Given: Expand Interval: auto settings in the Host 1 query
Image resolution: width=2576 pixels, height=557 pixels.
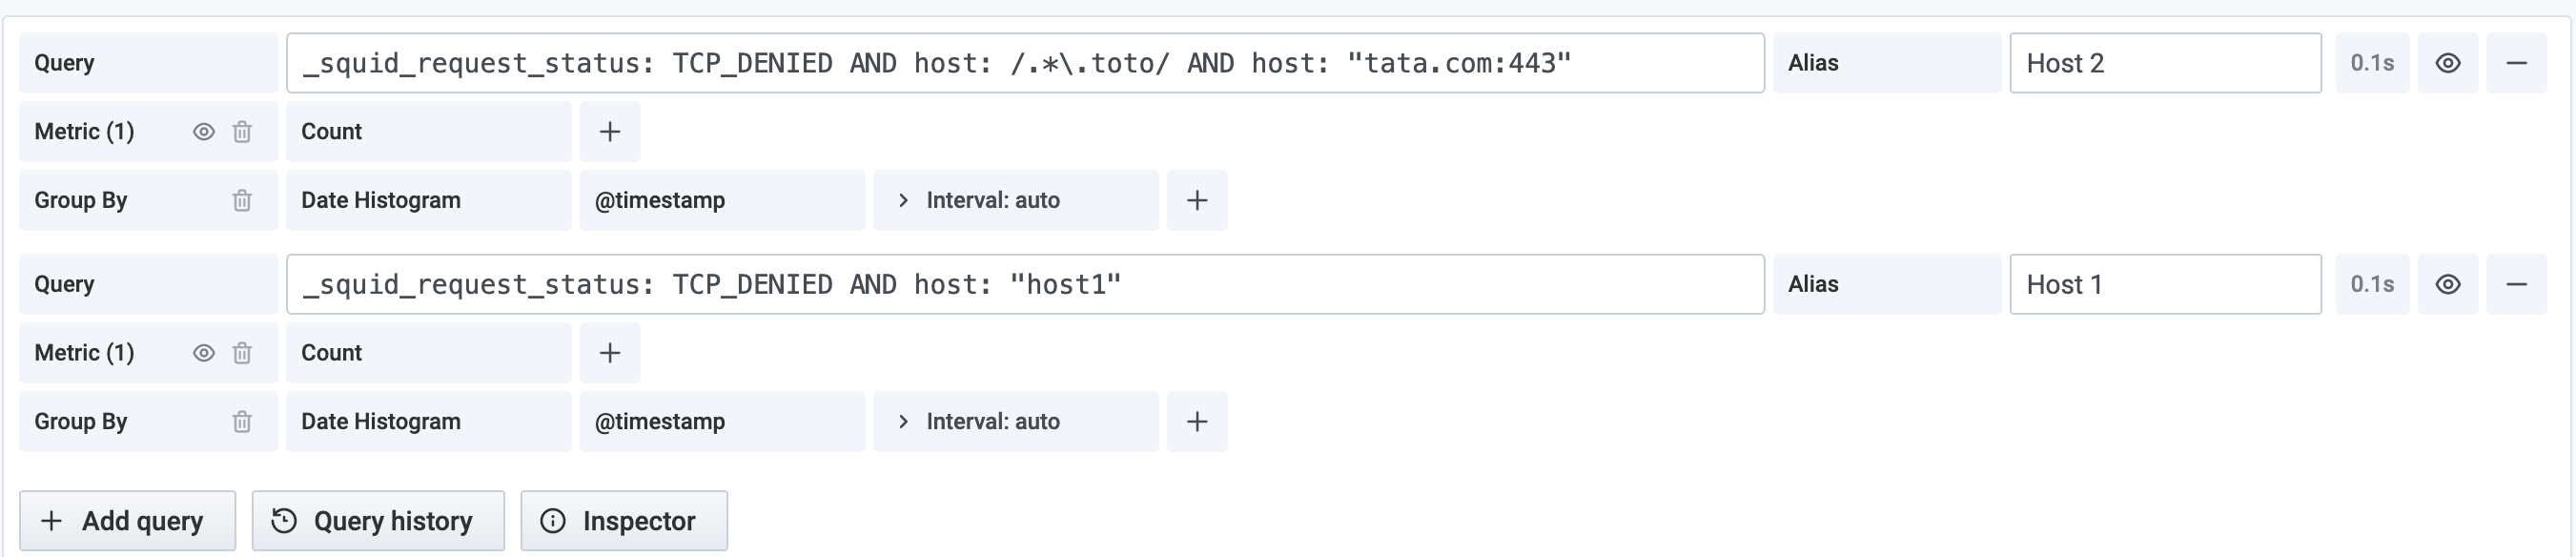Looking at the screenshot, I should click(x=1015, y=421).
